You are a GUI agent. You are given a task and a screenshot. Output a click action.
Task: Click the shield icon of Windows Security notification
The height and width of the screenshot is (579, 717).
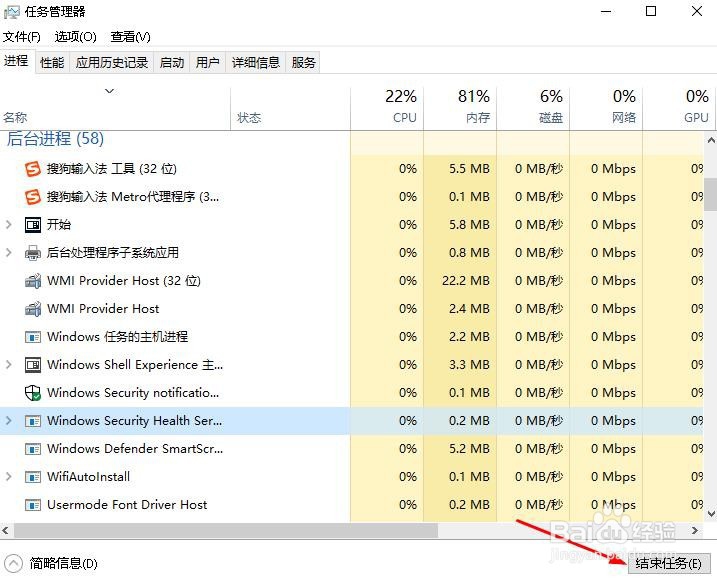tap(33, 392)
